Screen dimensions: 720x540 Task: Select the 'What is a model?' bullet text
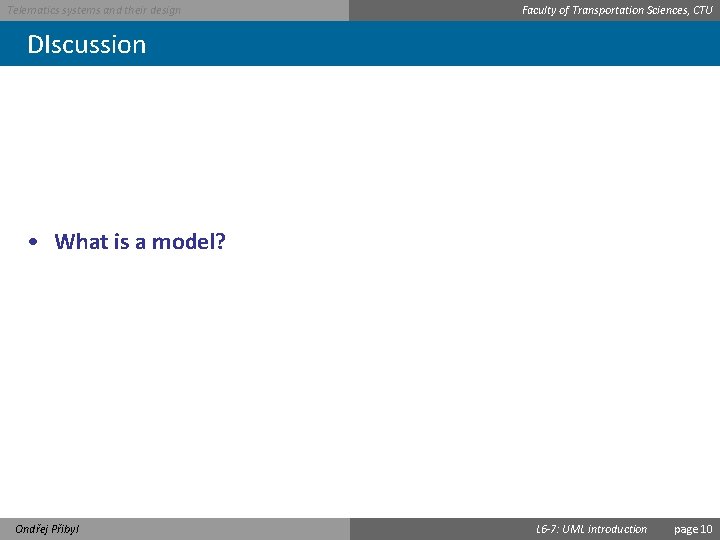[140, 242]
